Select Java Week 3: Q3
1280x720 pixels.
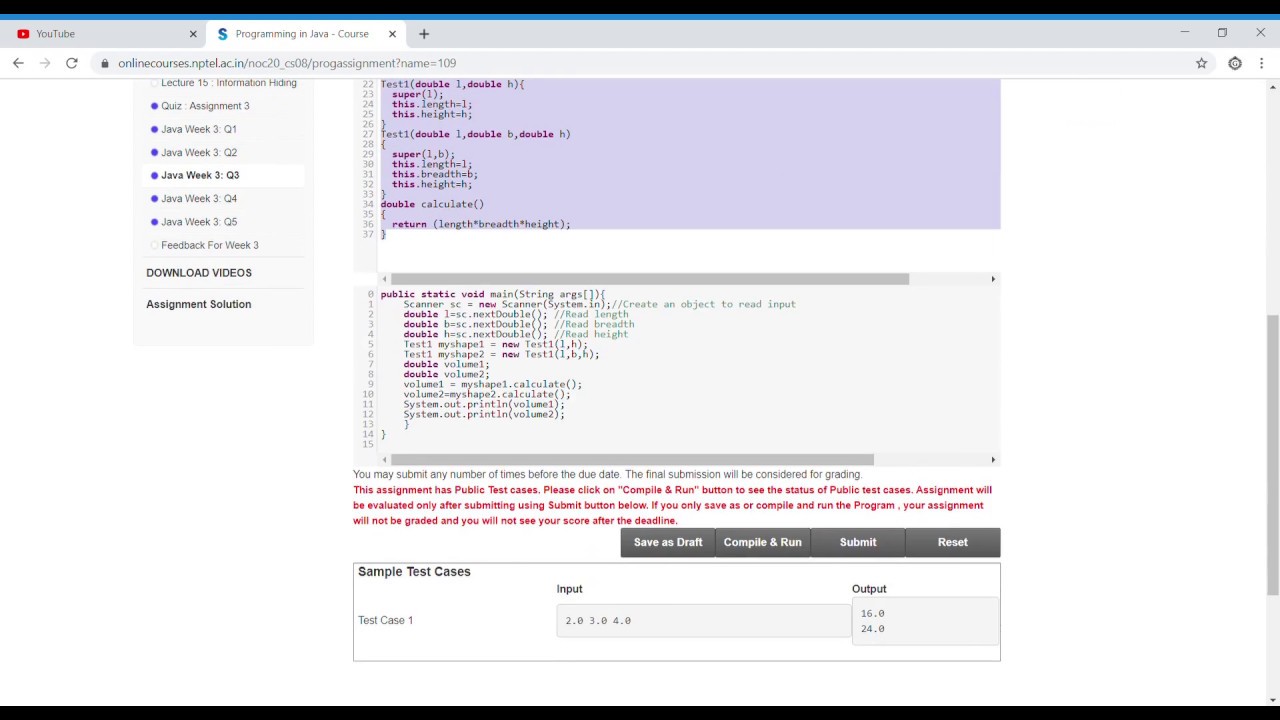pos(200,175)
